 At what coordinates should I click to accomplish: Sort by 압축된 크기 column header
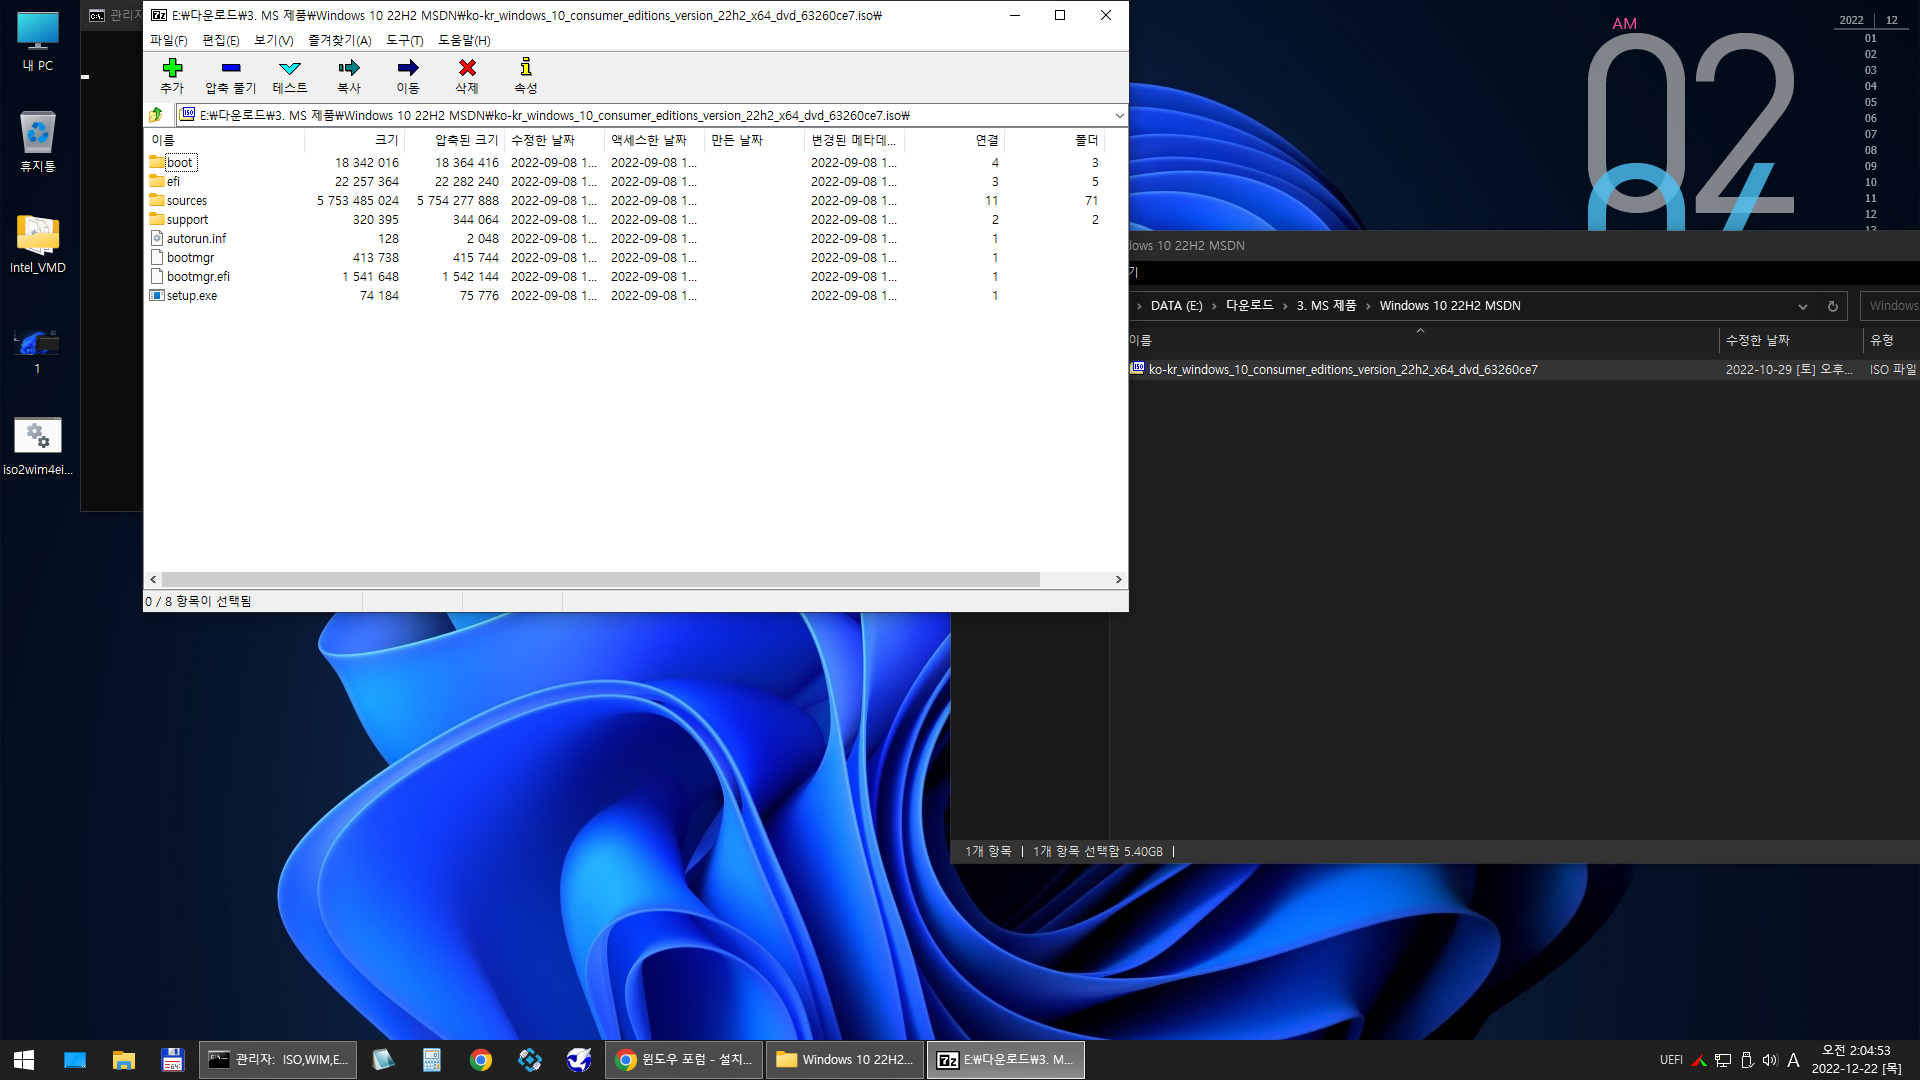454,140
